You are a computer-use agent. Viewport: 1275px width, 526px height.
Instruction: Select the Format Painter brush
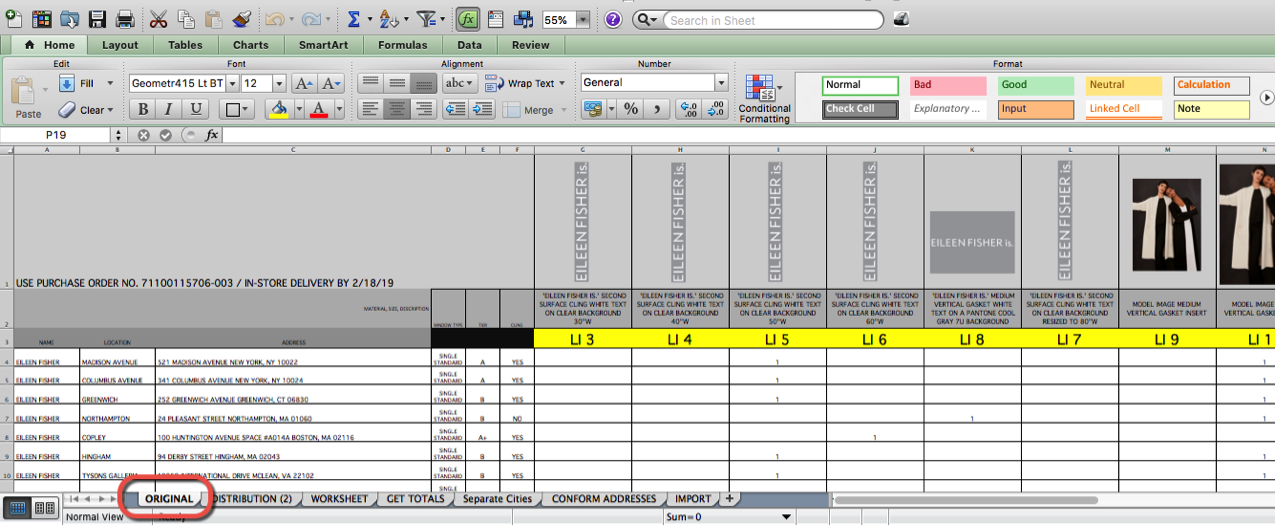tap(241, 19)
